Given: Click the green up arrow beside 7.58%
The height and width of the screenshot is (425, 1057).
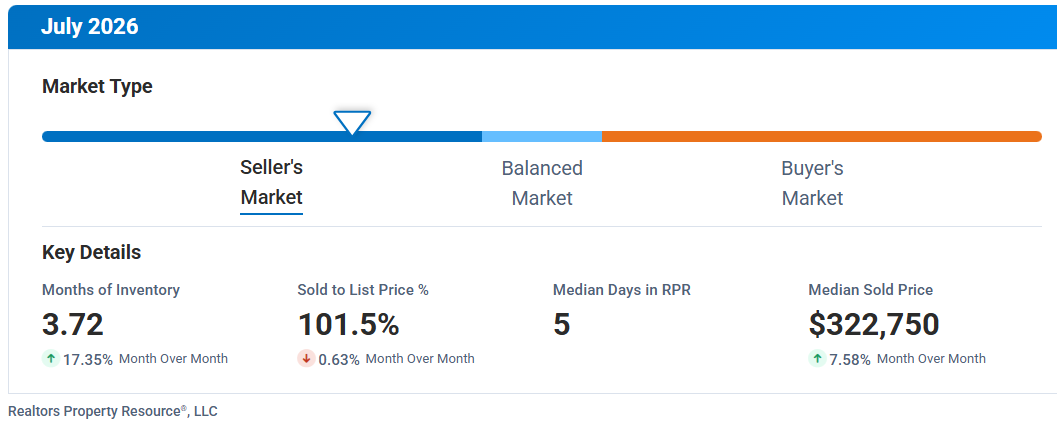Looking at the screenshot, I should pyautogui.click(x=817, y=359).
